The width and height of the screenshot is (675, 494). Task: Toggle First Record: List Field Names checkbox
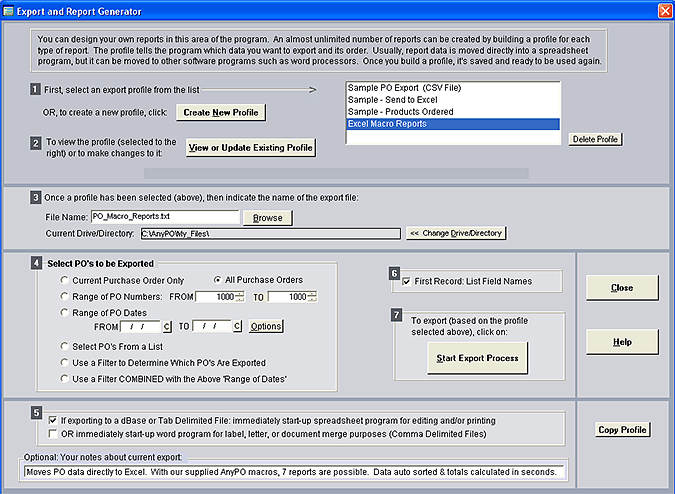(x=406, y=282)
